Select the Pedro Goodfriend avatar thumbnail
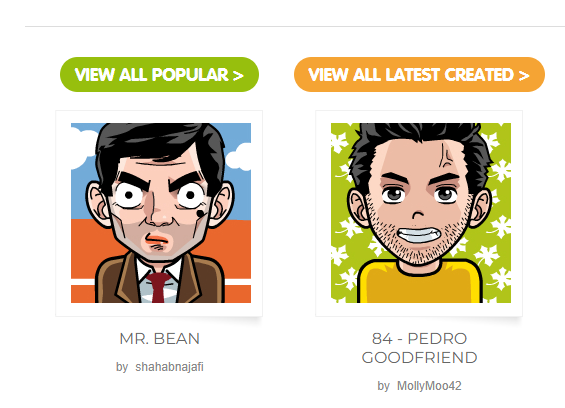This screenshot has width=565, height=408. coord(421,213)
